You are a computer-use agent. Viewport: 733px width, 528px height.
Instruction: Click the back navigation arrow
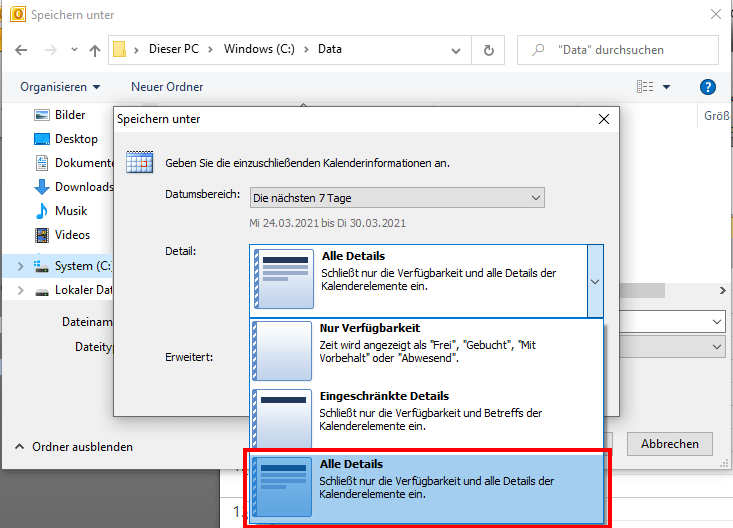pos(21,50)
